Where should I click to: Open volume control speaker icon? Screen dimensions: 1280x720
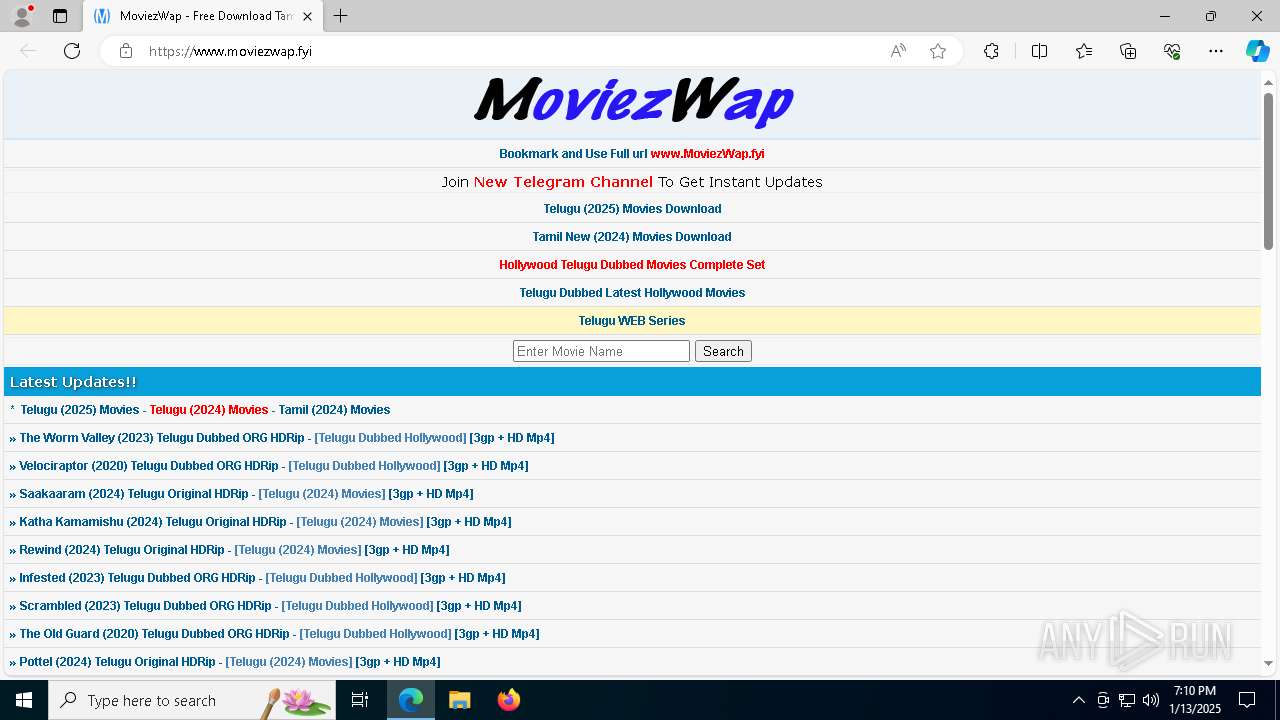[x=1151, y=700]
